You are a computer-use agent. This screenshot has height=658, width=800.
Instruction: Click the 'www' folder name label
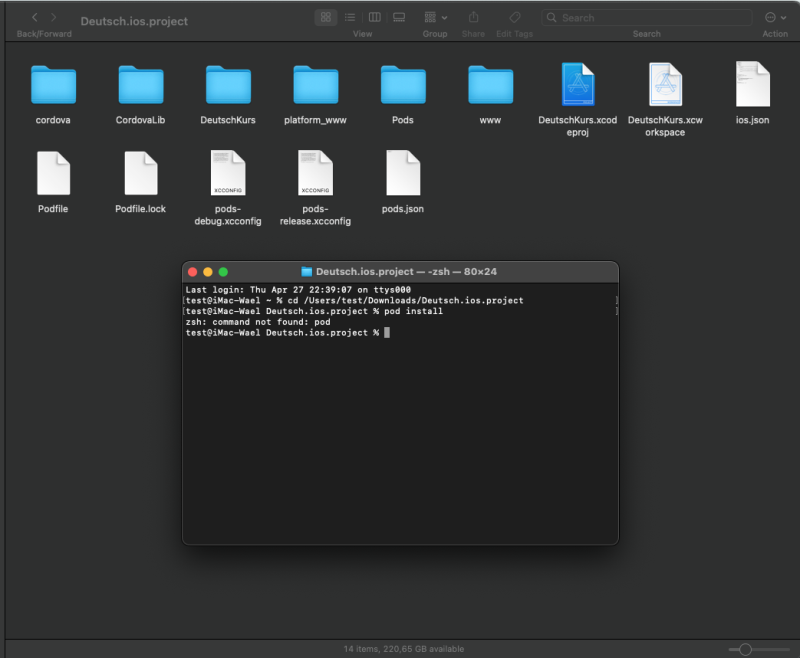pyautogui.click(x=490, y=120)
